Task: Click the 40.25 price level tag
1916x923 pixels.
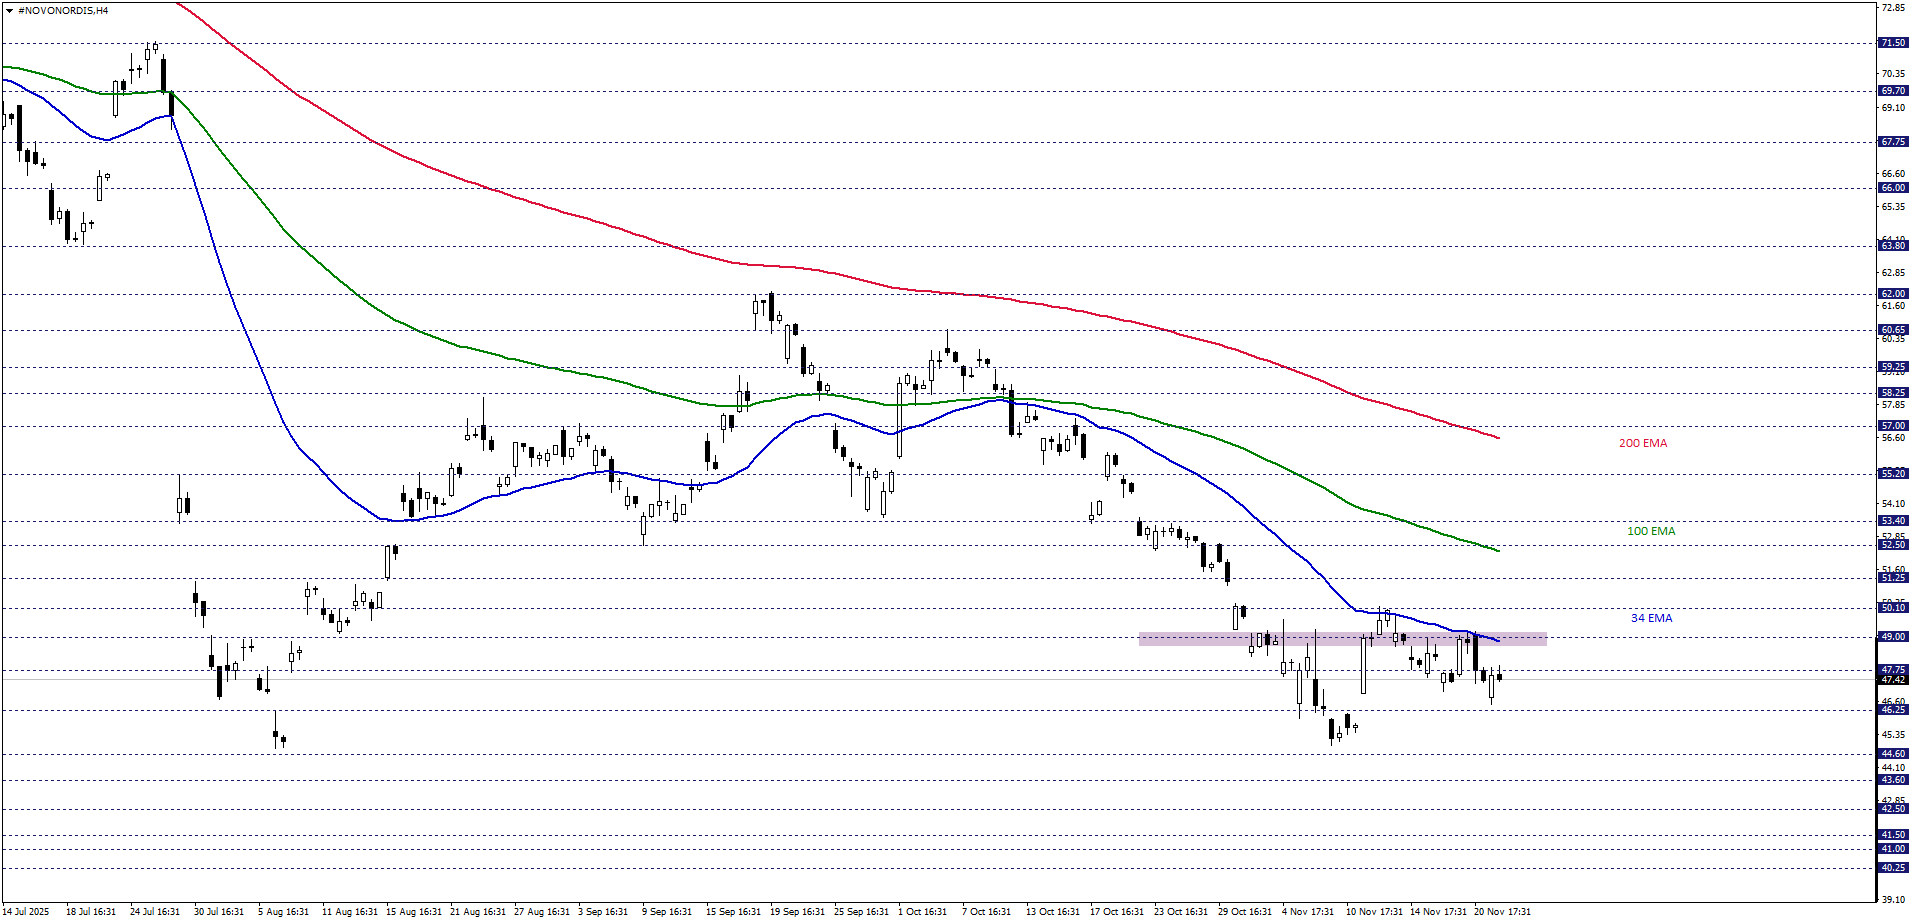Action: tap(1892, 868)
